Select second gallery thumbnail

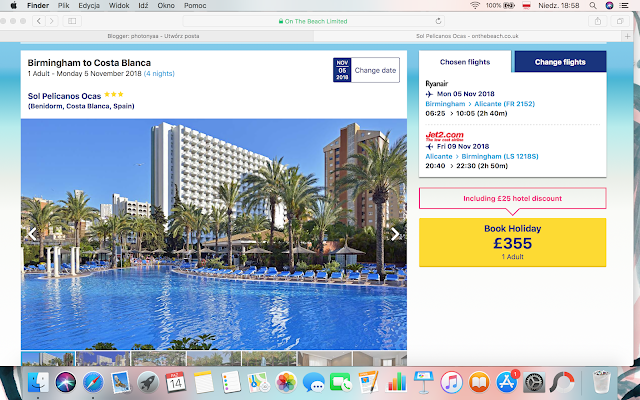click(103, 358)
